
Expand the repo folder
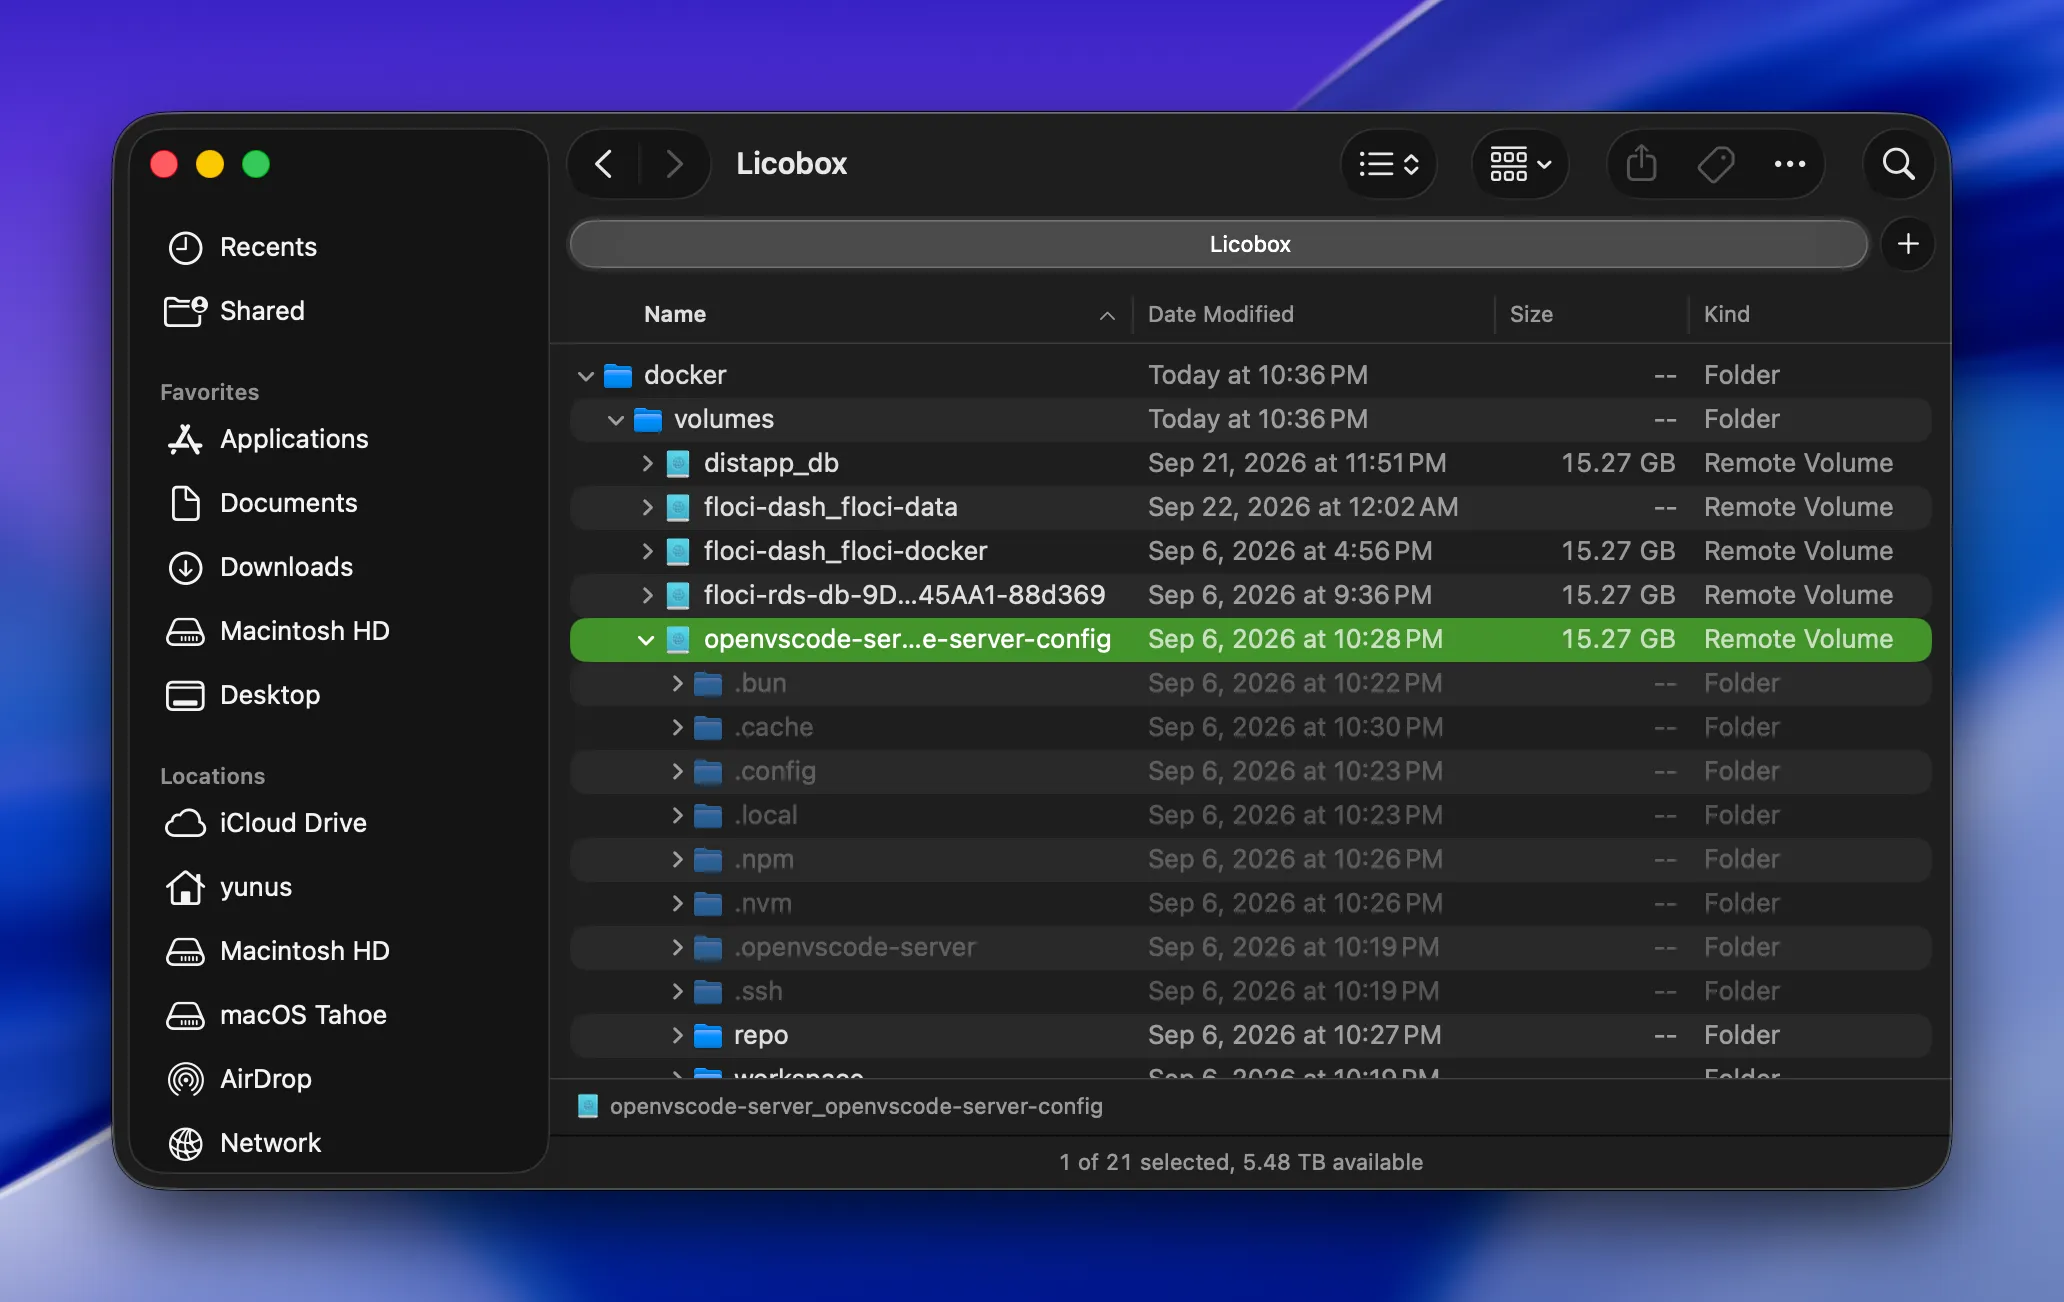tap(677, 1035)
